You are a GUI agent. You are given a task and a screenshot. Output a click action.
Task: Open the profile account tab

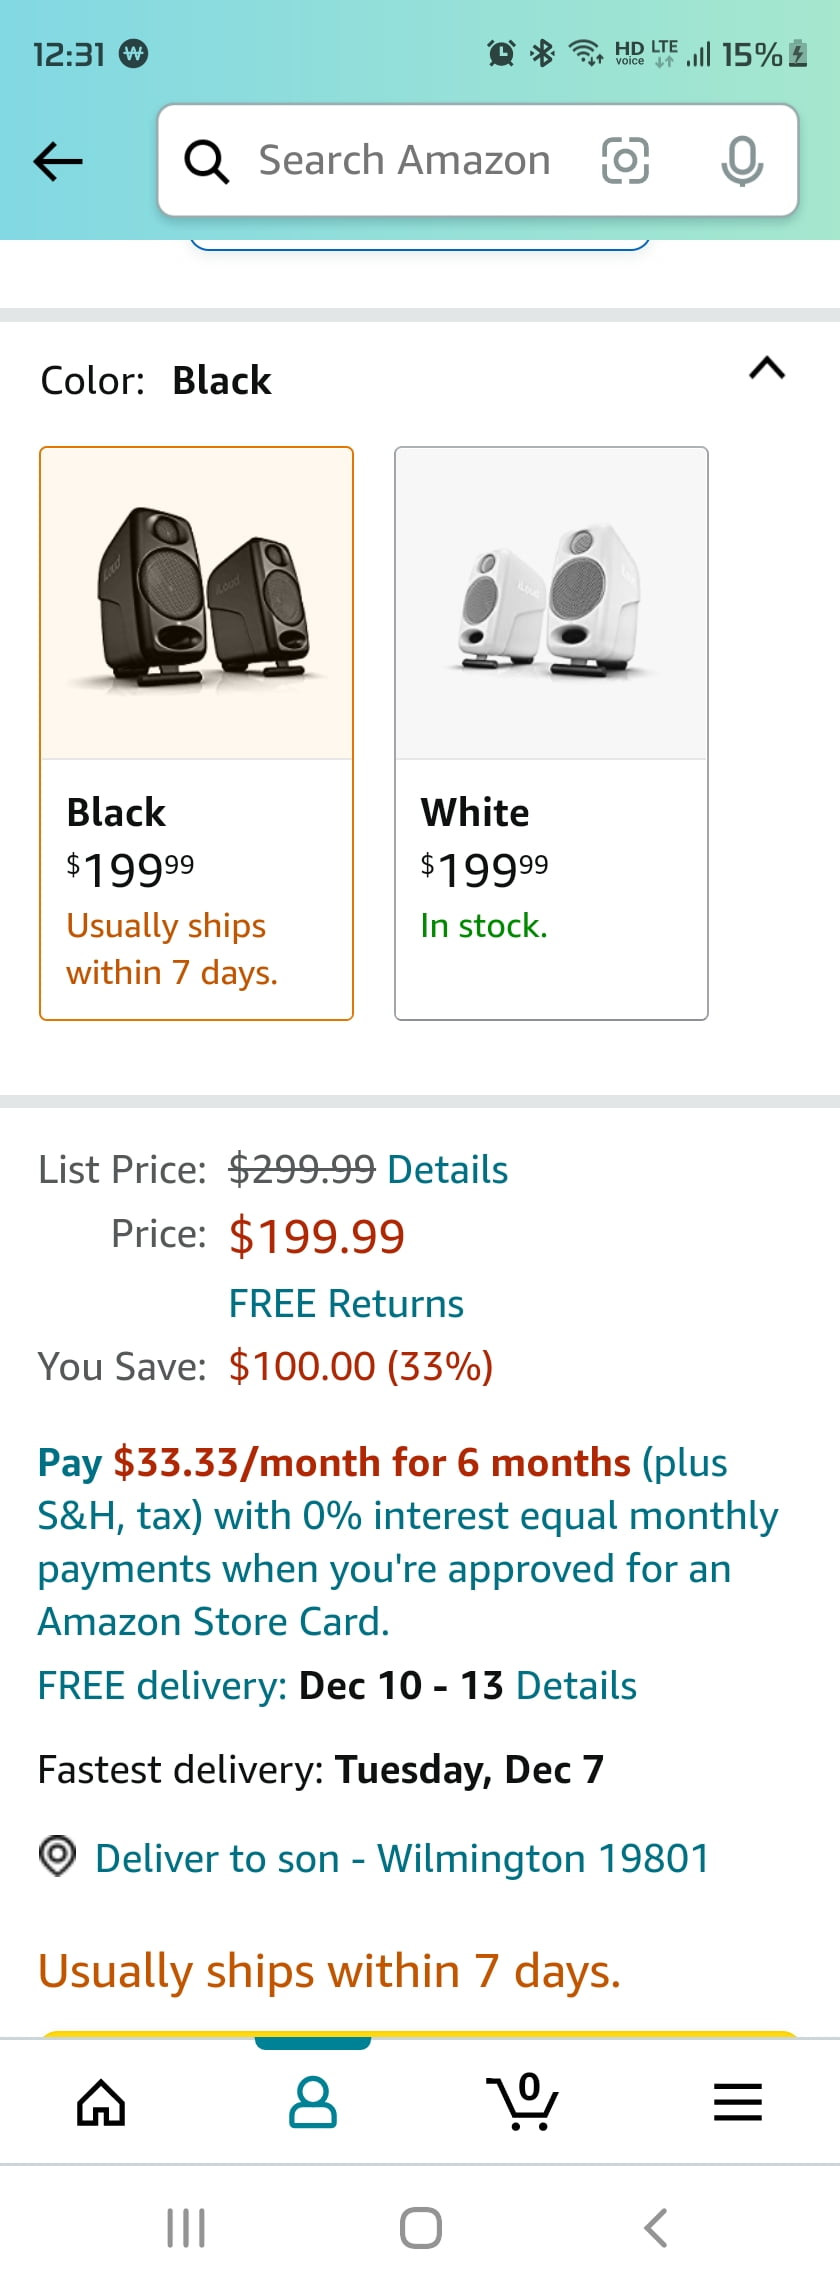(313, 2101)
